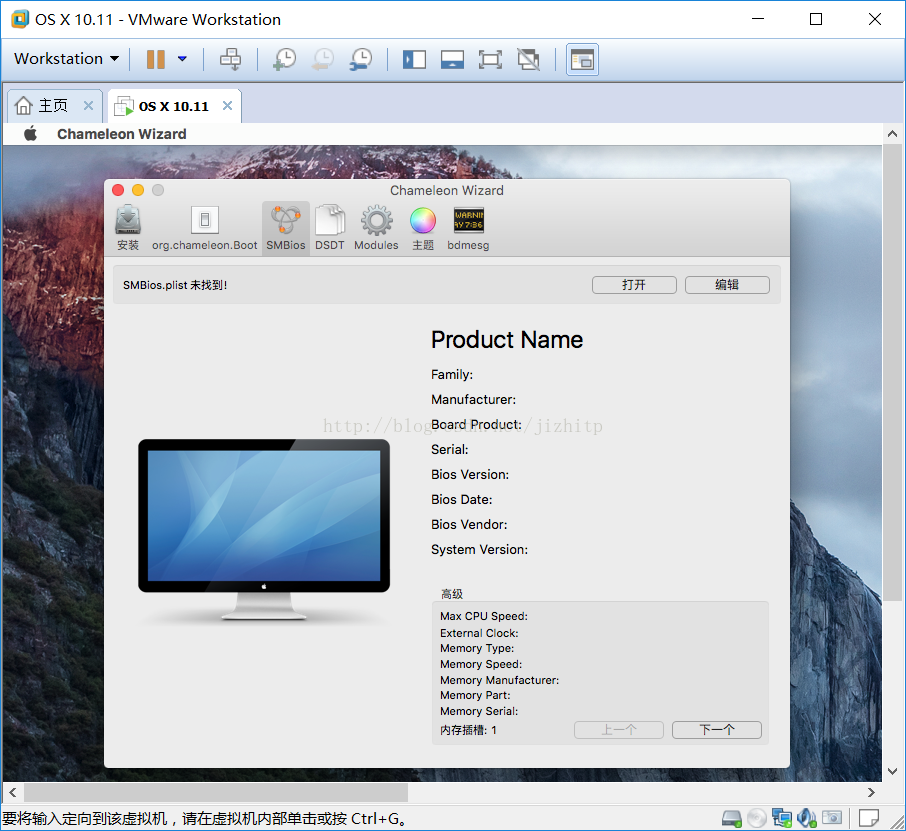Click the 'Serial:' label

click(450, 450)
